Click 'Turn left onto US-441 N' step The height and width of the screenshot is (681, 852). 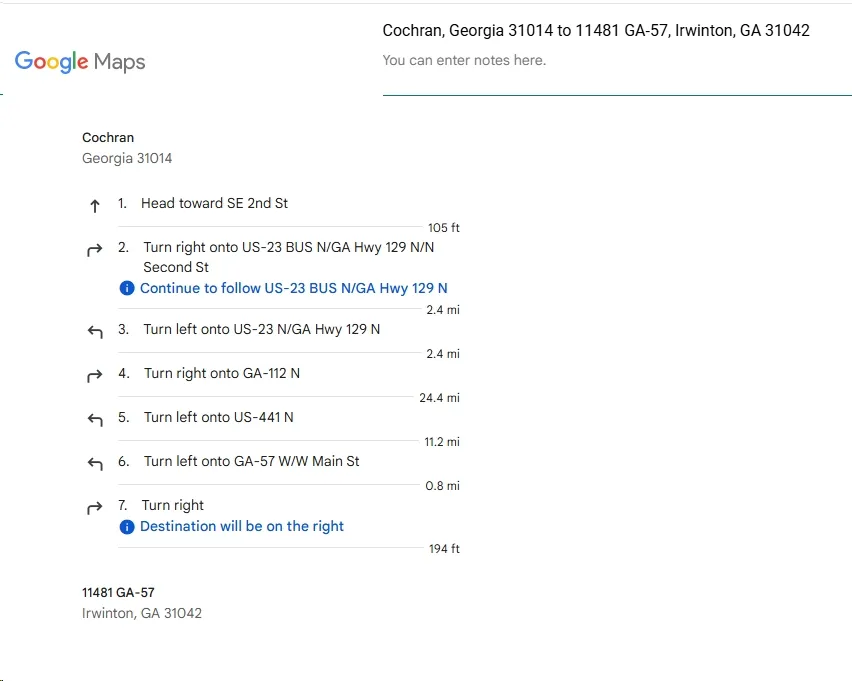click(x=218, y=417)
